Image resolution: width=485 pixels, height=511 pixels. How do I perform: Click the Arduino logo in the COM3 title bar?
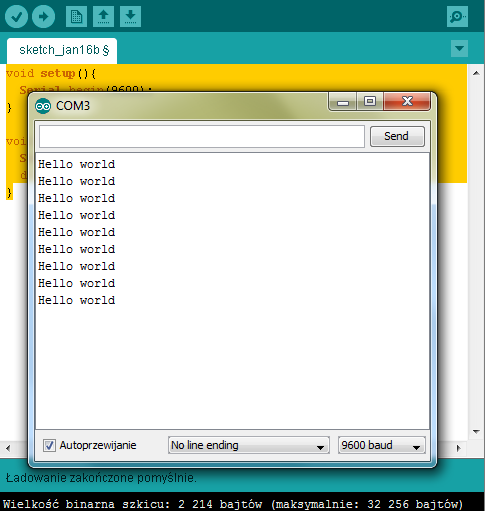(43, 106)
